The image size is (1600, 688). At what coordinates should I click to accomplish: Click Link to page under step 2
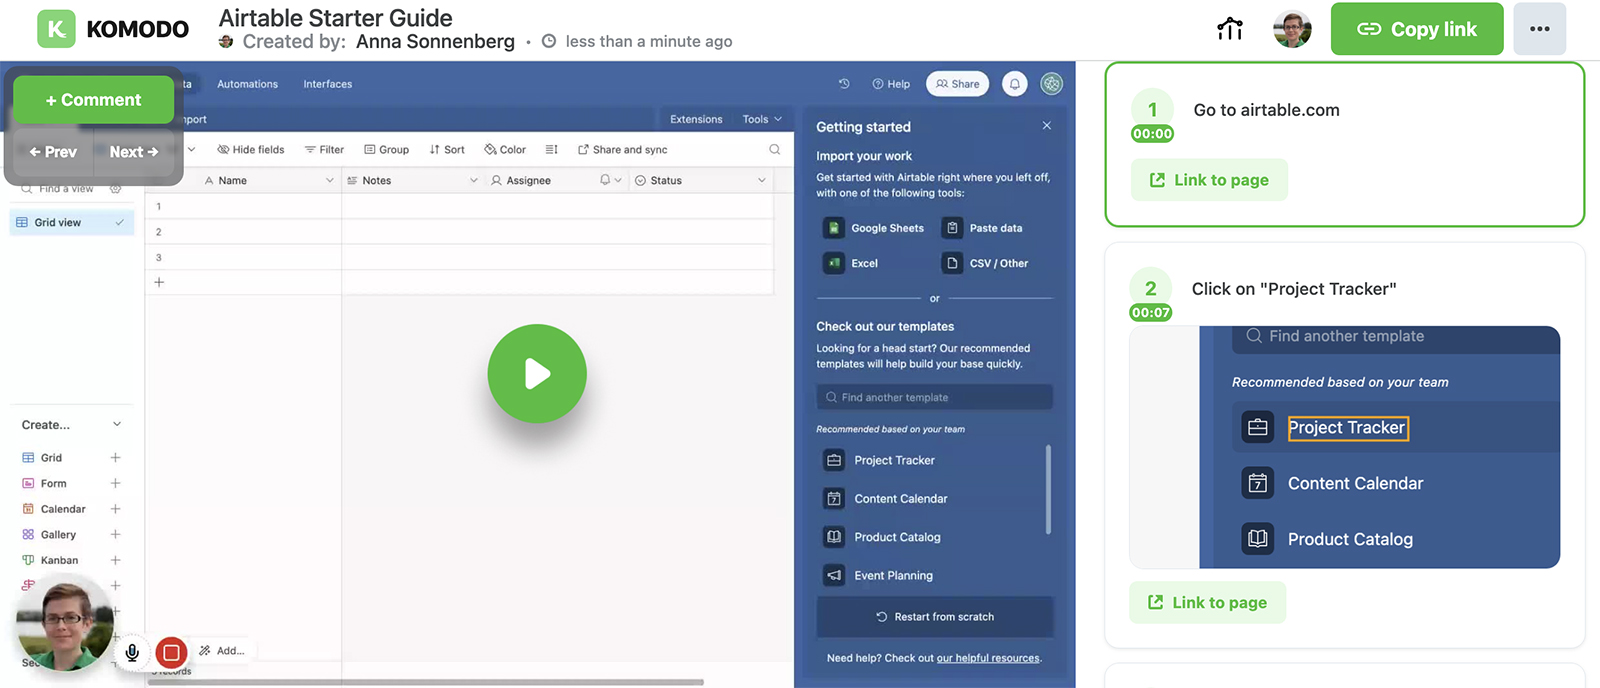coord(1207,603)
